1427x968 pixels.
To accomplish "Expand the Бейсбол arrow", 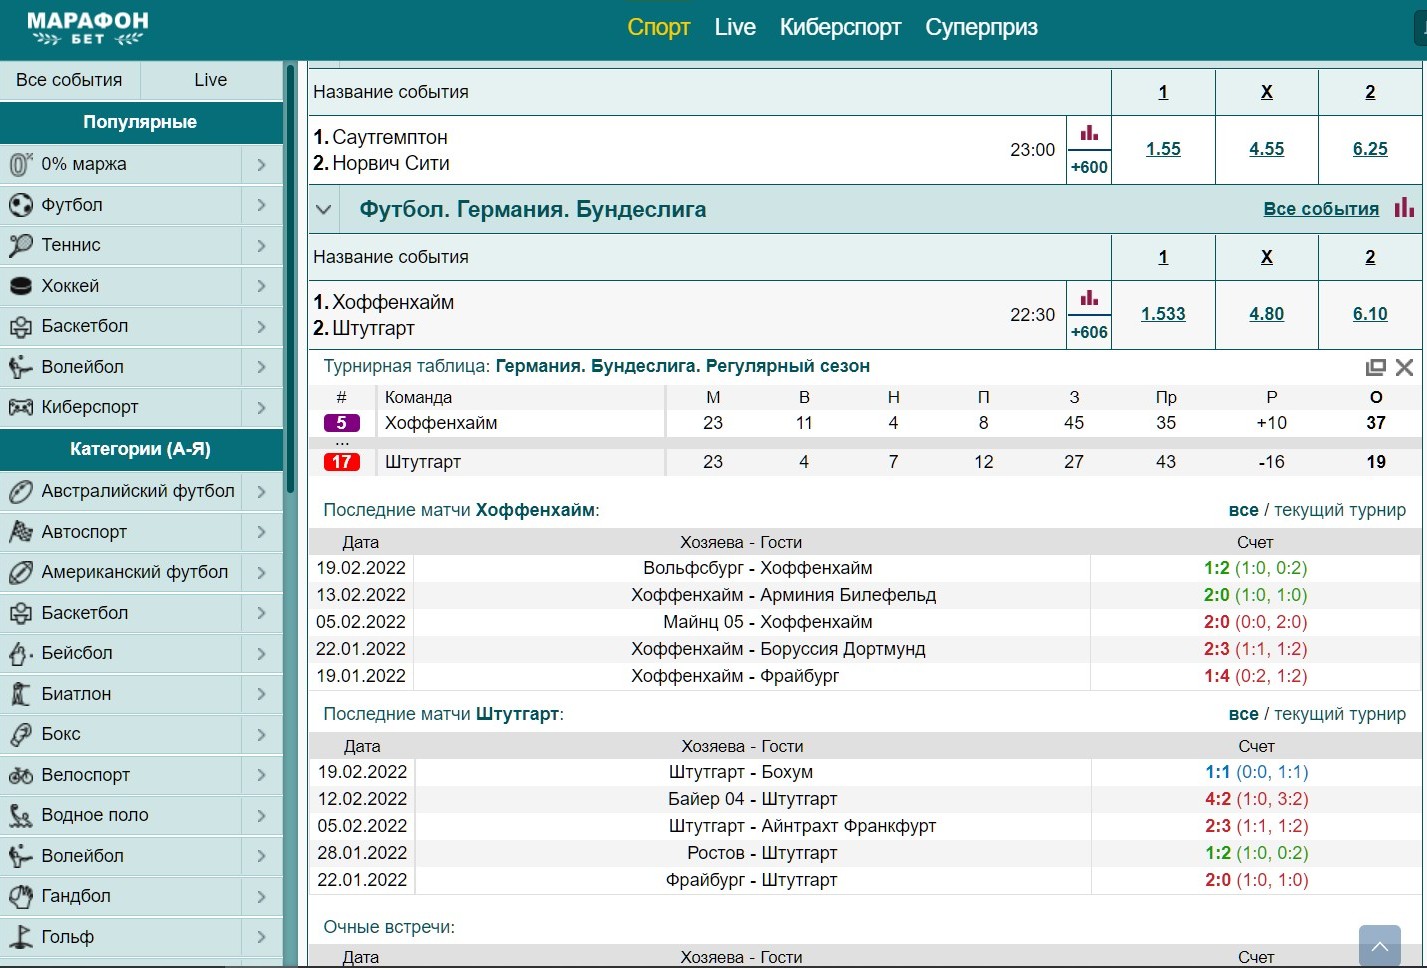I will coord(261,653).
